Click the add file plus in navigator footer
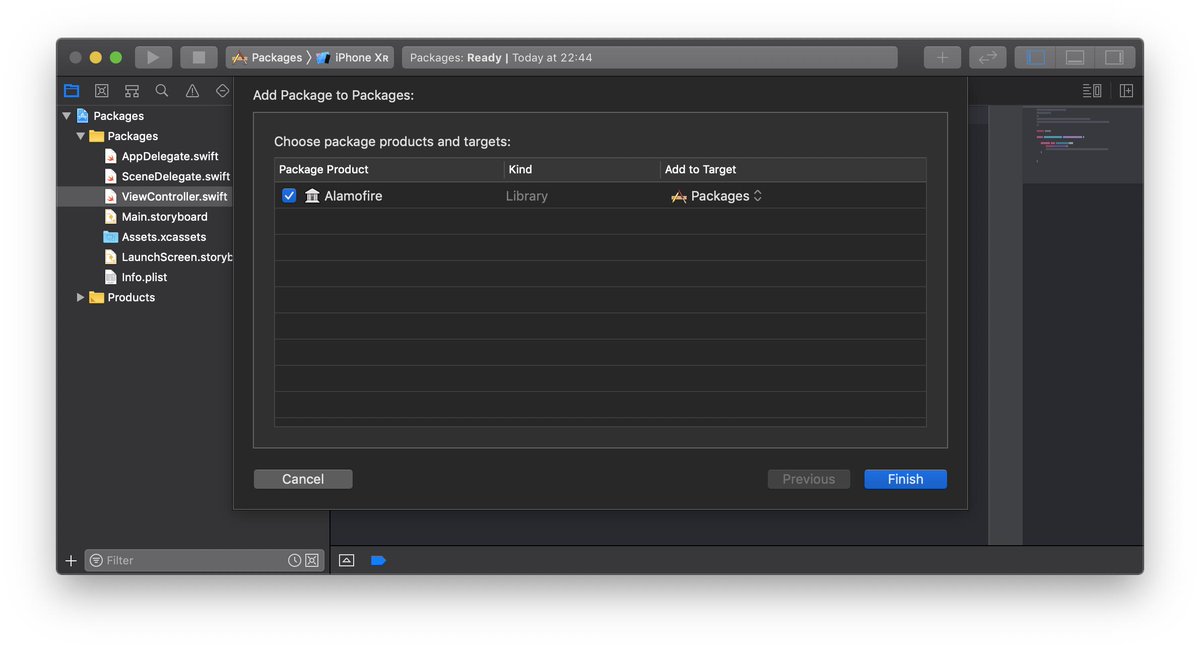The width and height of the screenshot is (1200, 649). [x=71, y=561]
